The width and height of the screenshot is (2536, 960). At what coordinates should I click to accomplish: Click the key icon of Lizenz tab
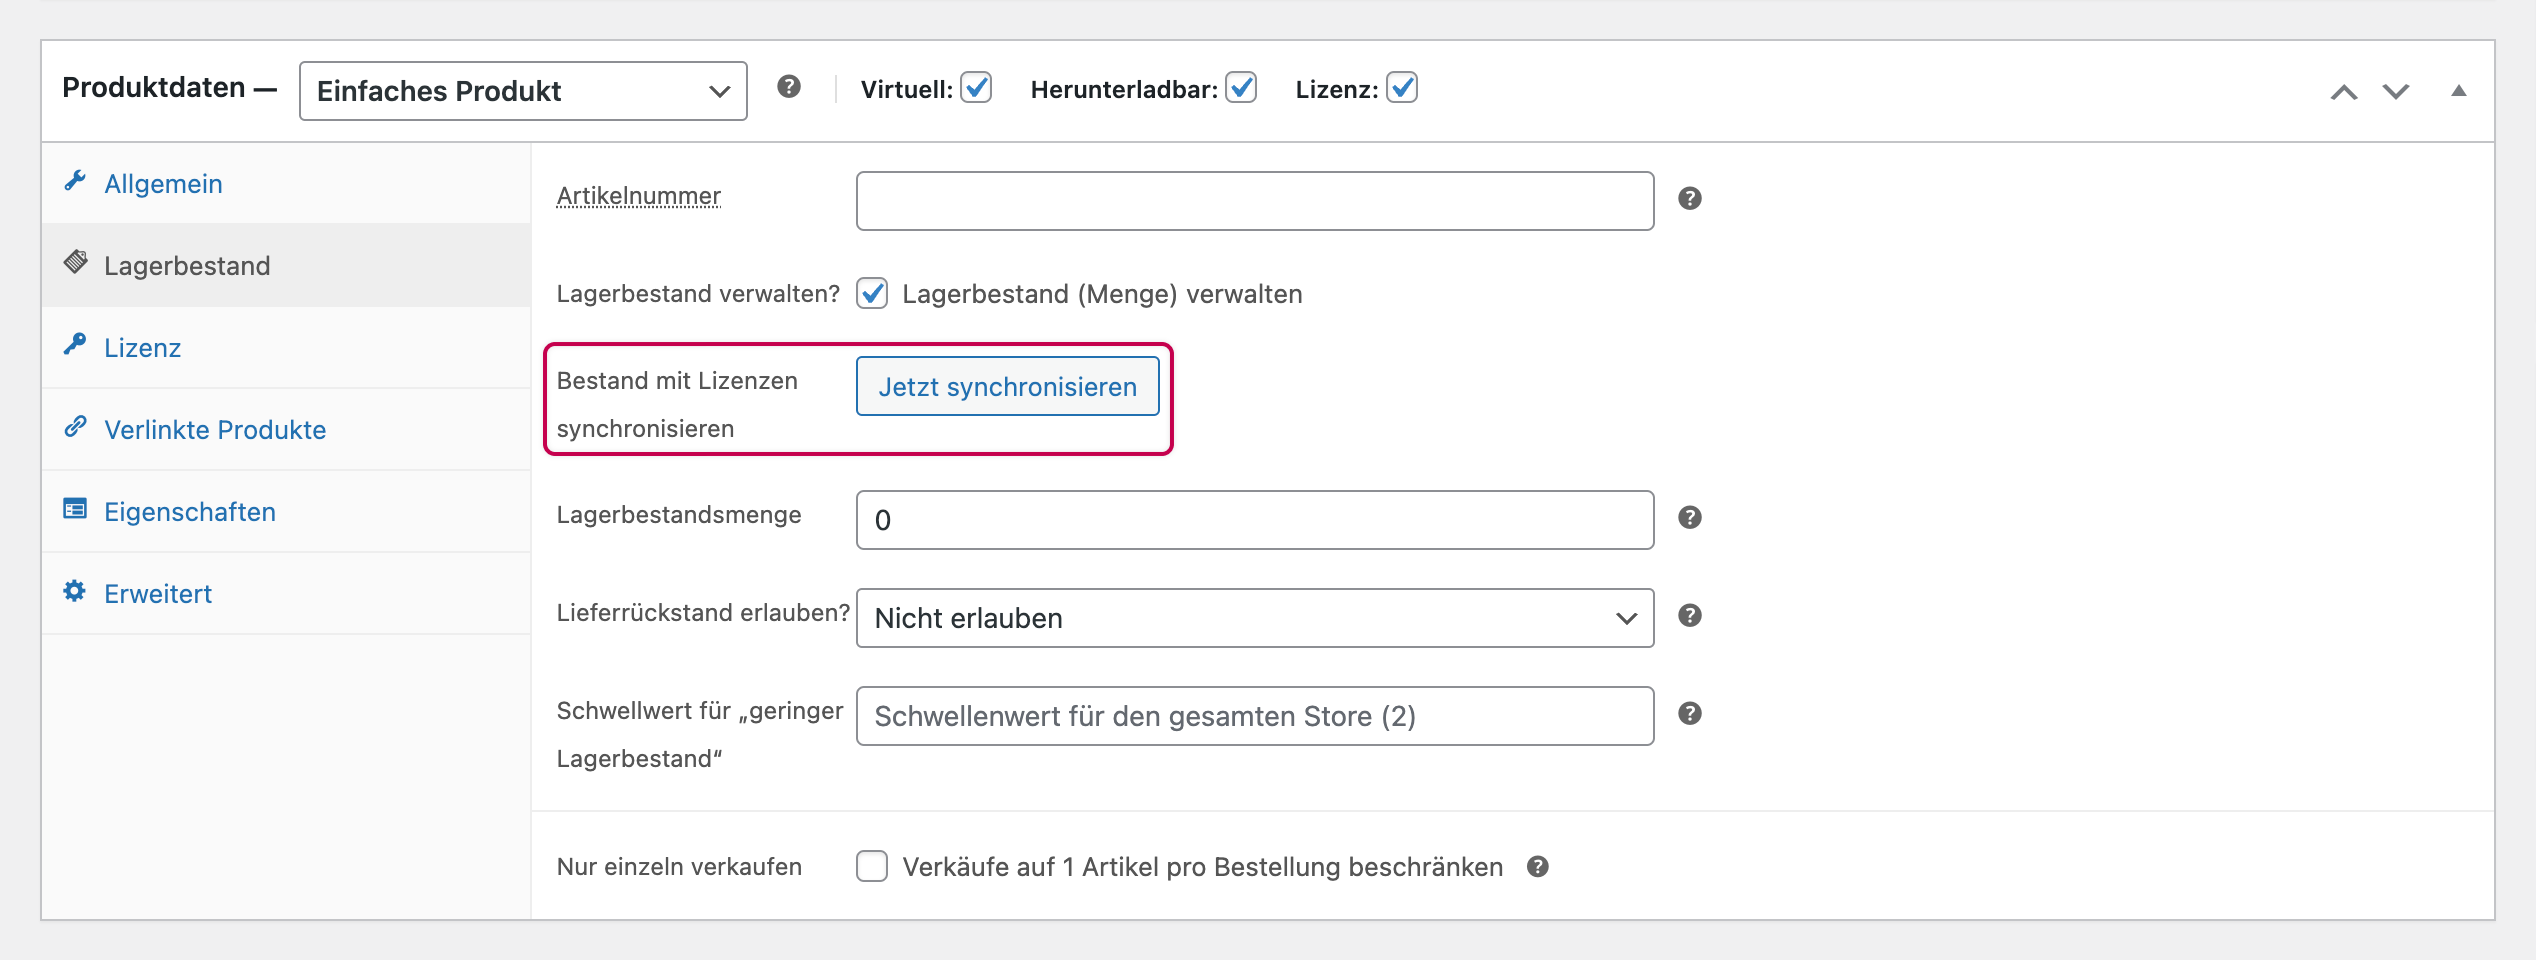(75, 345)
